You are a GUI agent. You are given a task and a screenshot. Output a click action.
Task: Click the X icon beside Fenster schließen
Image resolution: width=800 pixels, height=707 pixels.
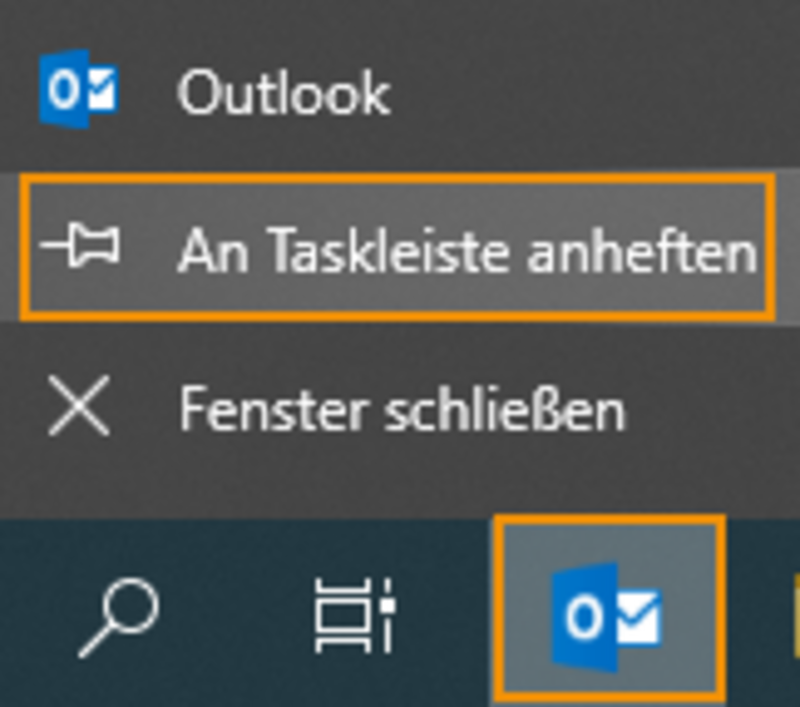[79, 406]
